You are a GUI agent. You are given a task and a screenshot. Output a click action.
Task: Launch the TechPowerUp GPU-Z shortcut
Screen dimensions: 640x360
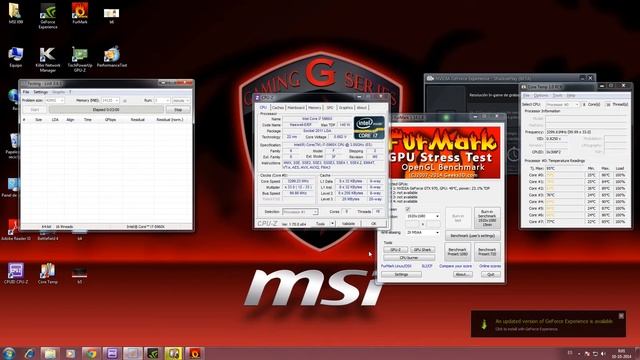point(80,60)
